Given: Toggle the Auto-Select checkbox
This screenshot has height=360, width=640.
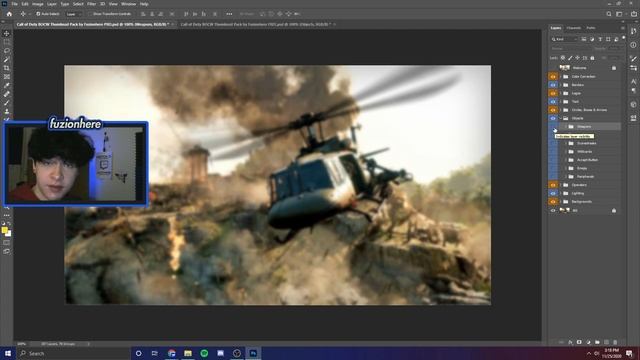Looking at the screenshot, I should click(x=38, y=14).
